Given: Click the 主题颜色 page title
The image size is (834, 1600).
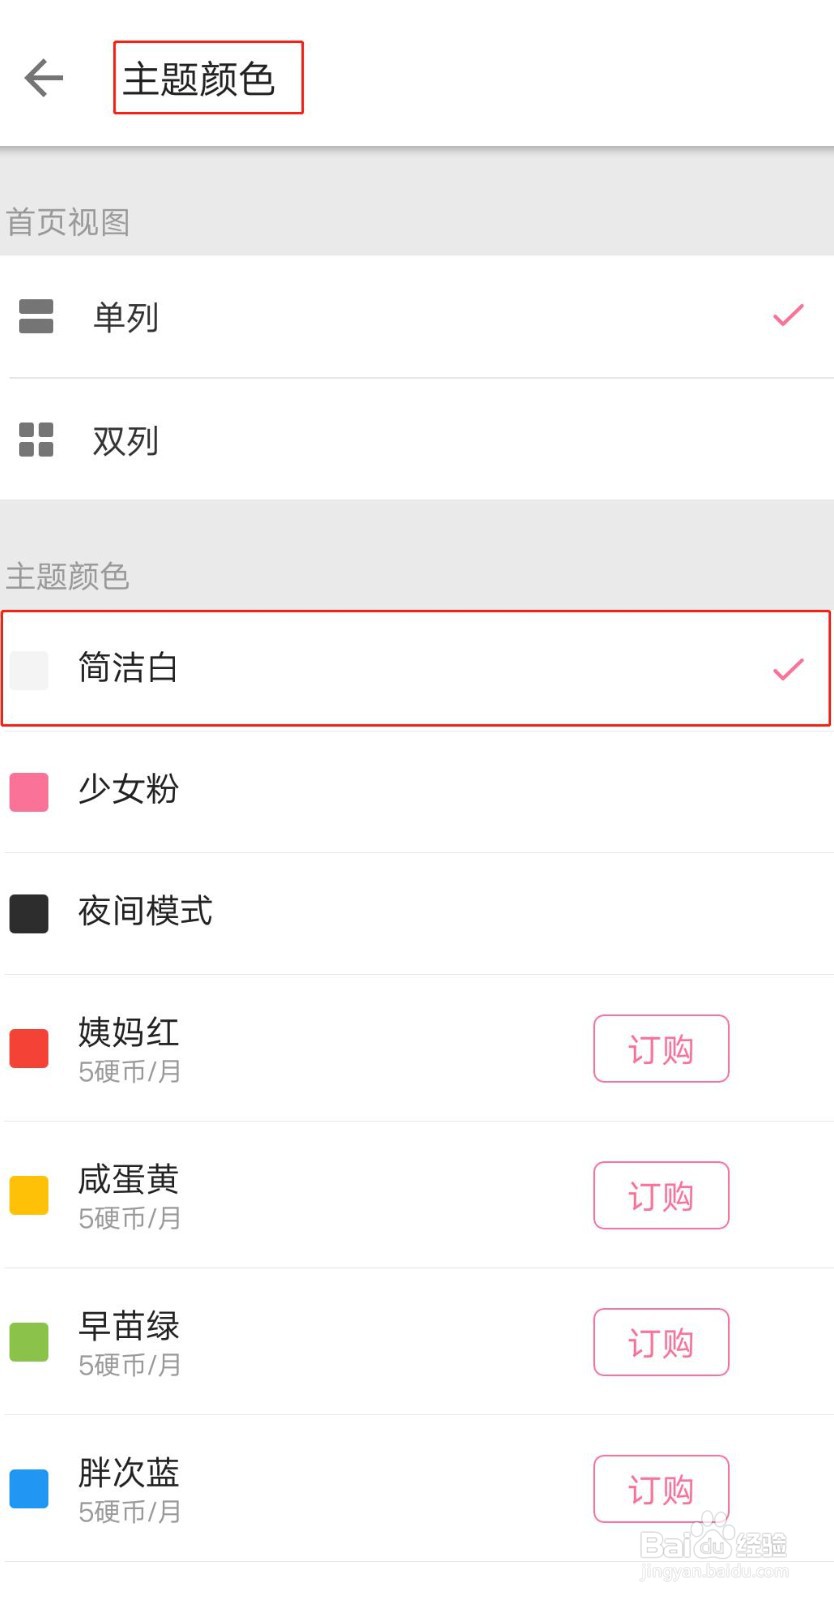Looking at the screenshot, I should click(x=199, y=79).
